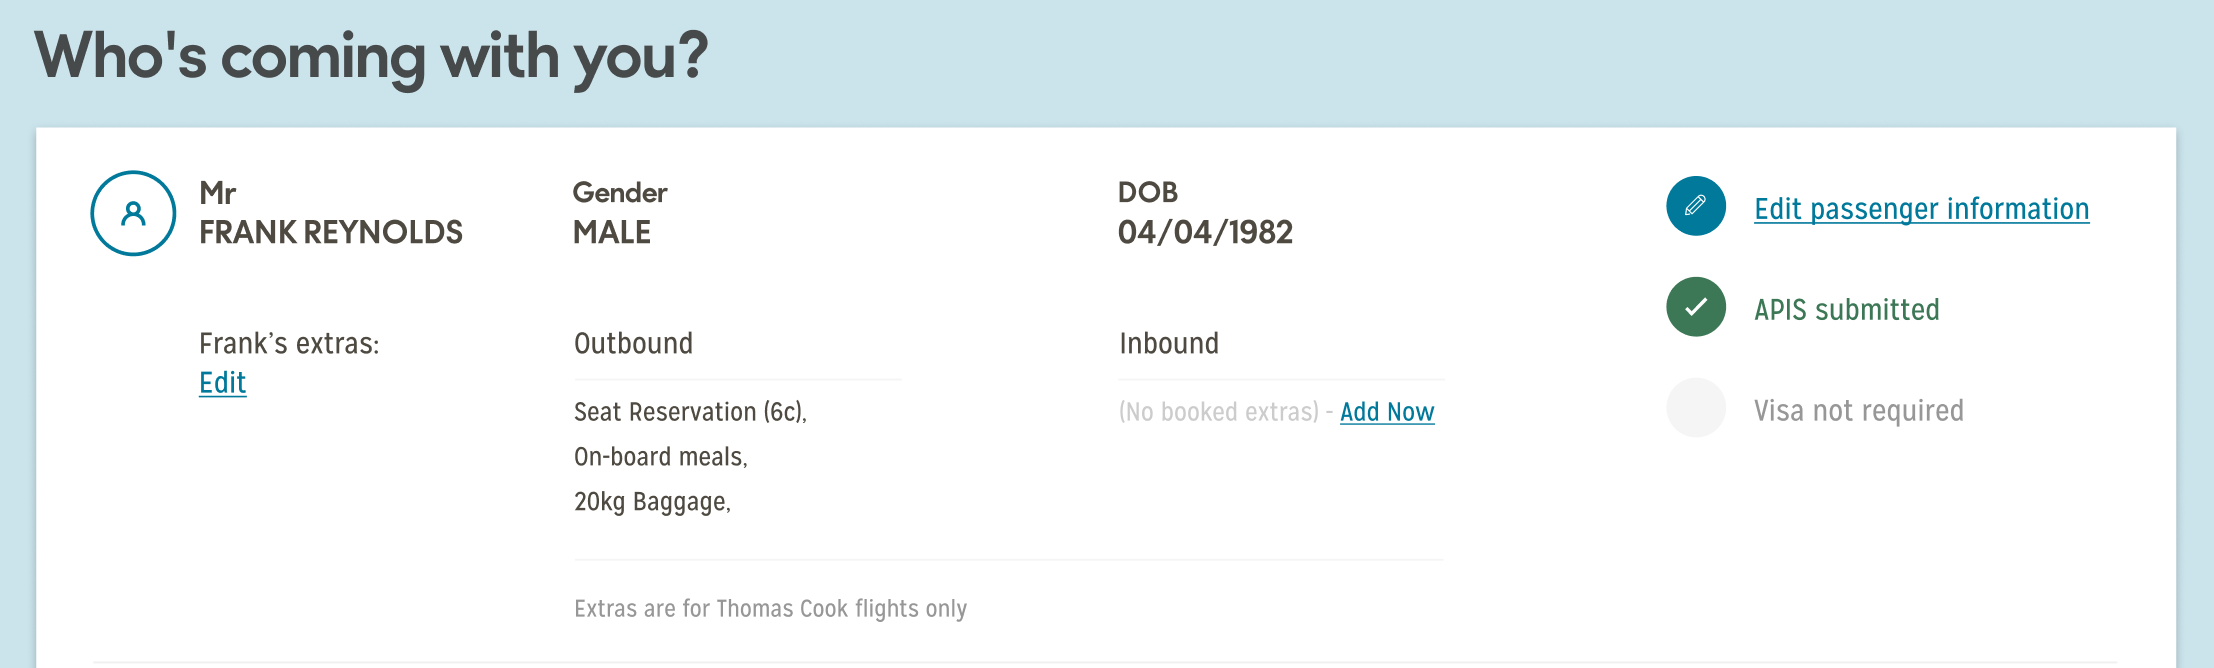This screenshot has height=668, width=2214.
Task: Click the blue pencil edit icon
Action: 1696,206
